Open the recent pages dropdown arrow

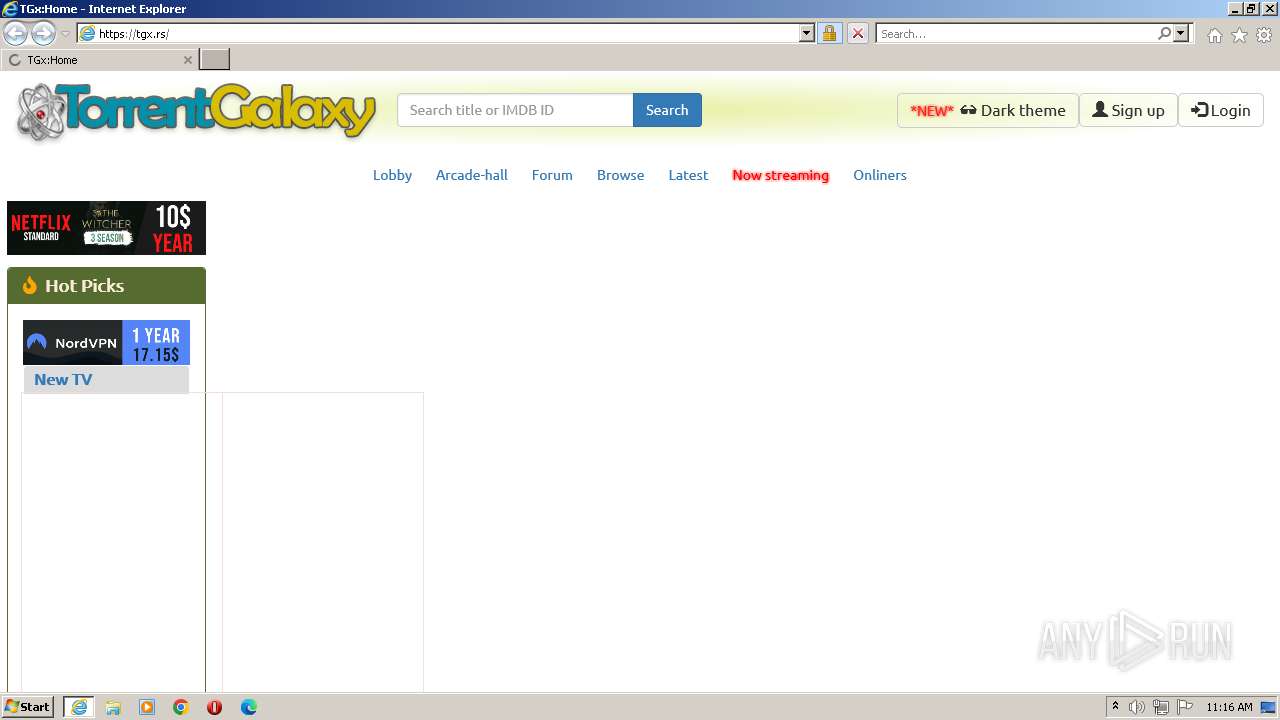65,34
